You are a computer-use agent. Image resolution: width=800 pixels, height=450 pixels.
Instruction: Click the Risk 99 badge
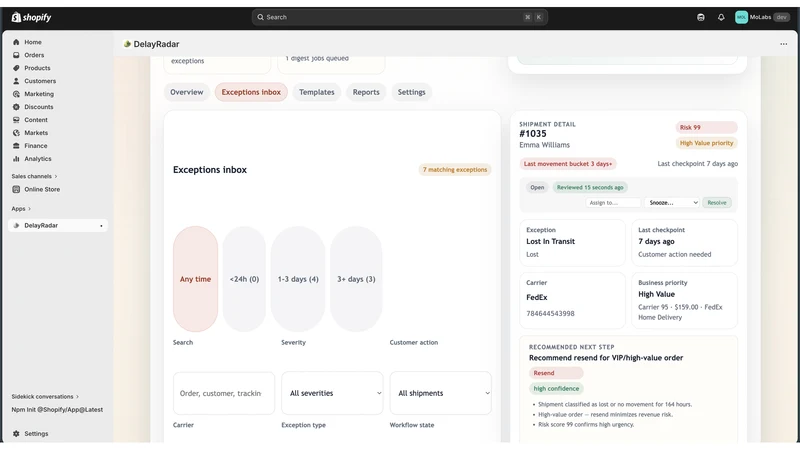tap(706, 128)
